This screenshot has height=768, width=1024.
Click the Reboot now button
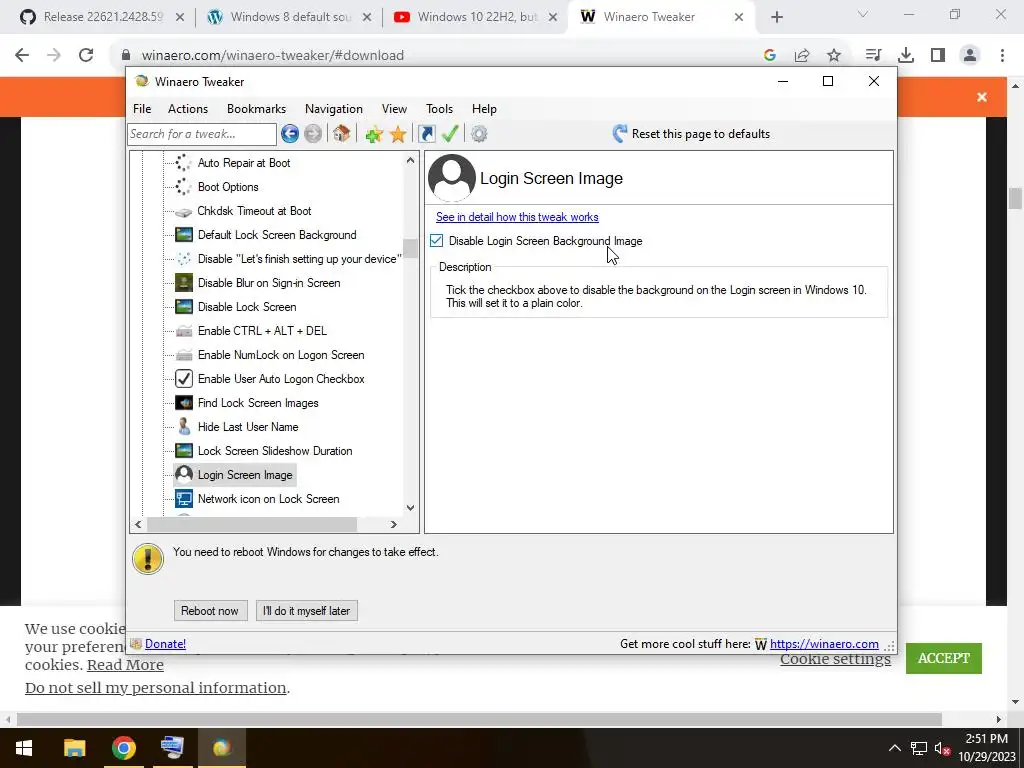pyautogui.click(x=210, y=611)
